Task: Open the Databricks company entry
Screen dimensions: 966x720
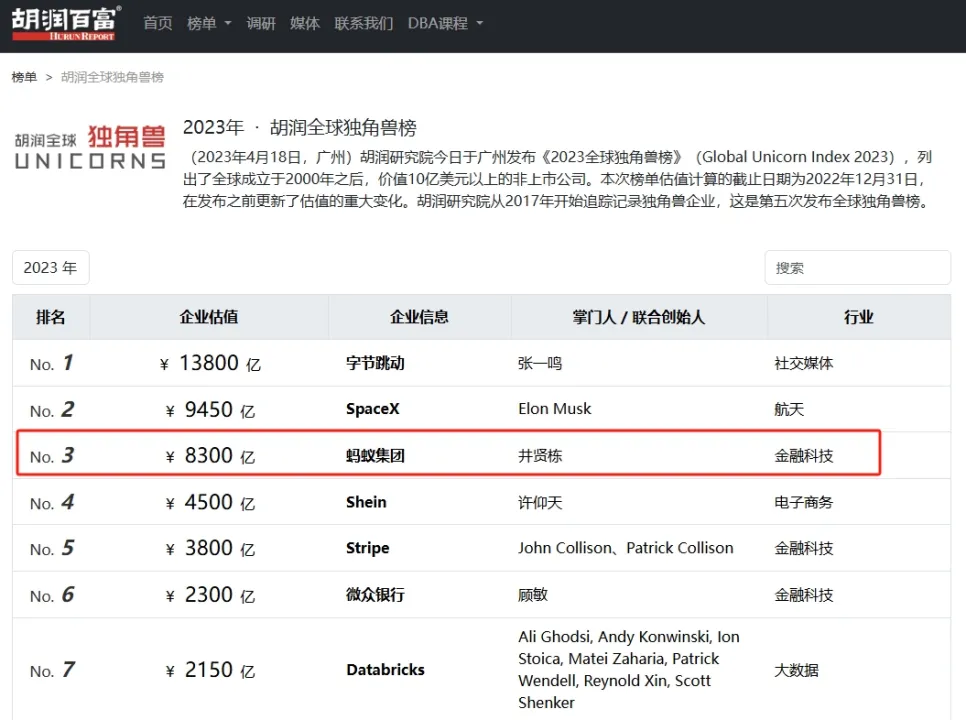Action: [385, 670]
